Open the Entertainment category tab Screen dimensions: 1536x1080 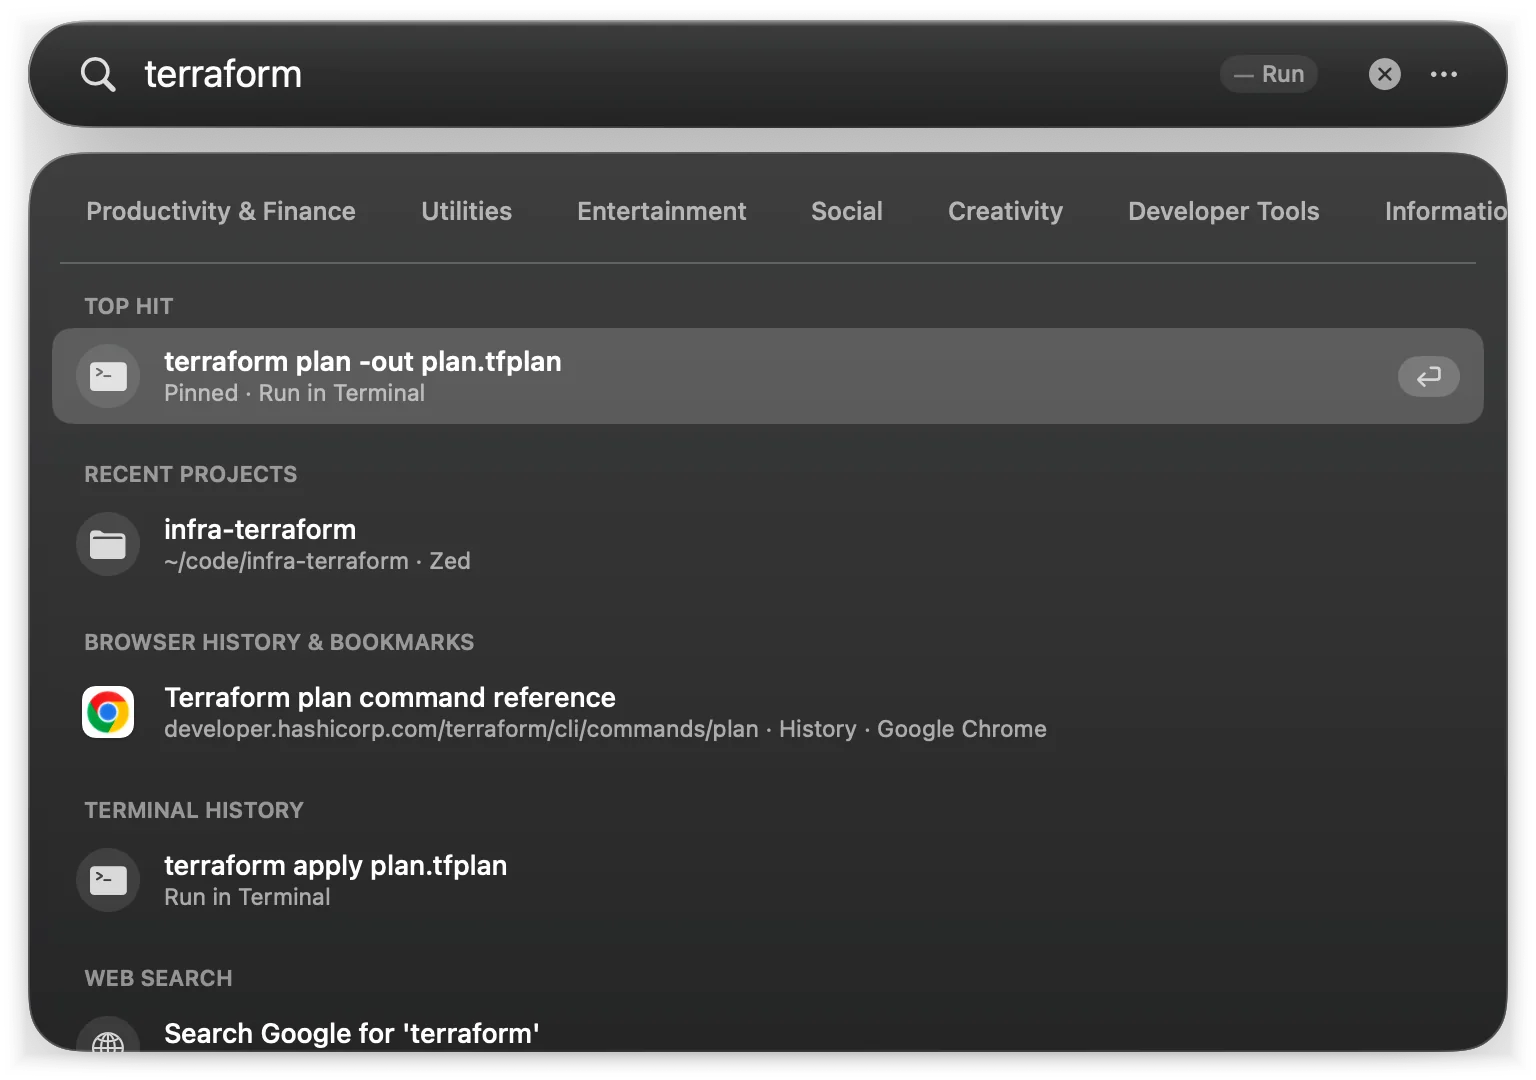coord(661,211)
